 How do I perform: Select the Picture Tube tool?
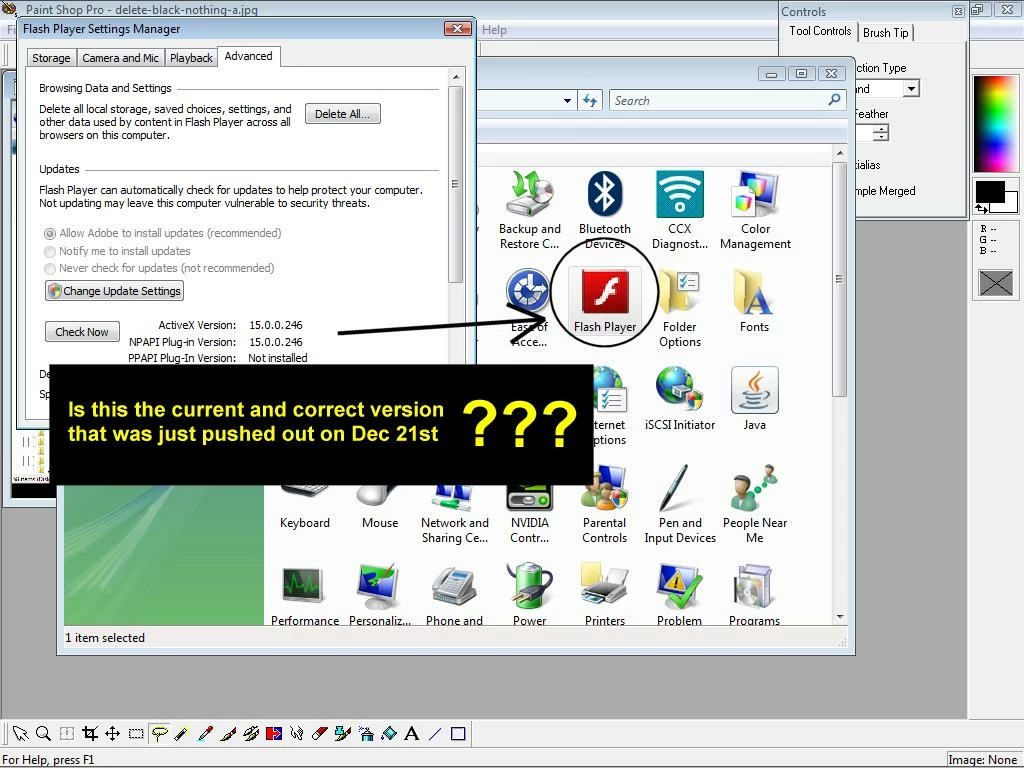tap(342, 733)
